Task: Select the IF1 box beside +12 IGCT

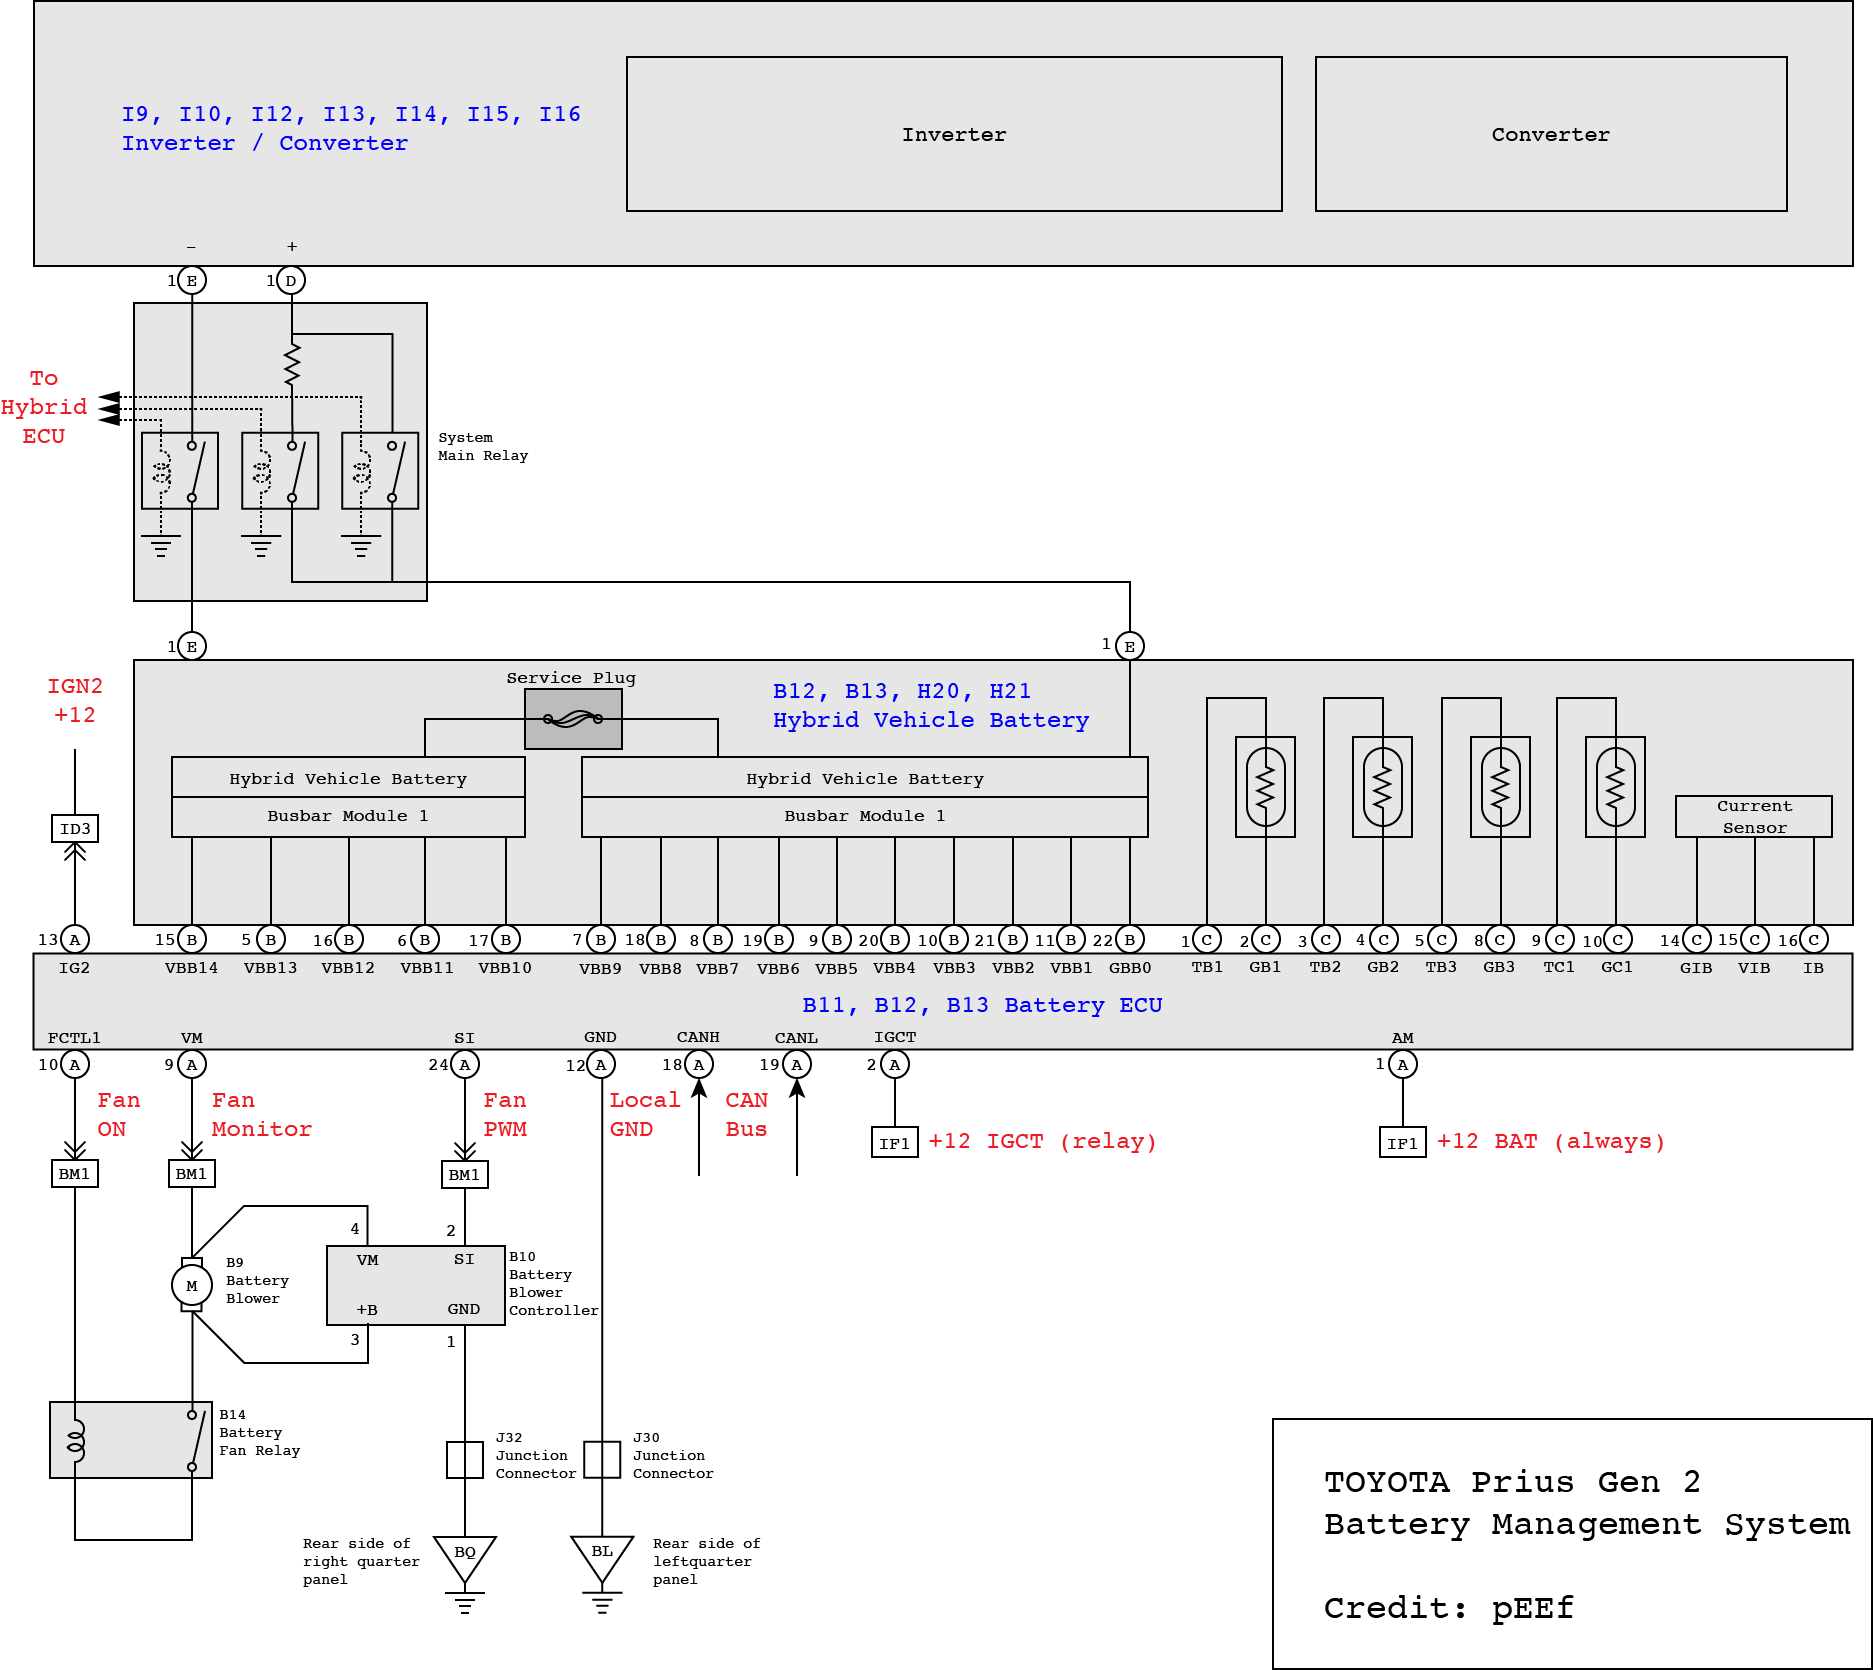Action: click(x=895, y=1143)
